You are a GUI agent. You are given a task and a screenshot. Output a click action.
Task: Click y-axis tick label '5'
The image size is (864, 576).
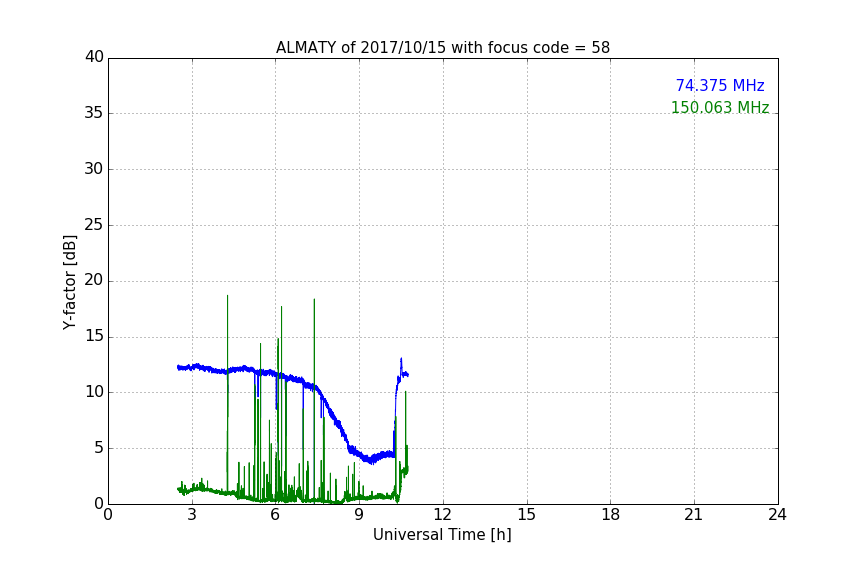pos(99,448)
